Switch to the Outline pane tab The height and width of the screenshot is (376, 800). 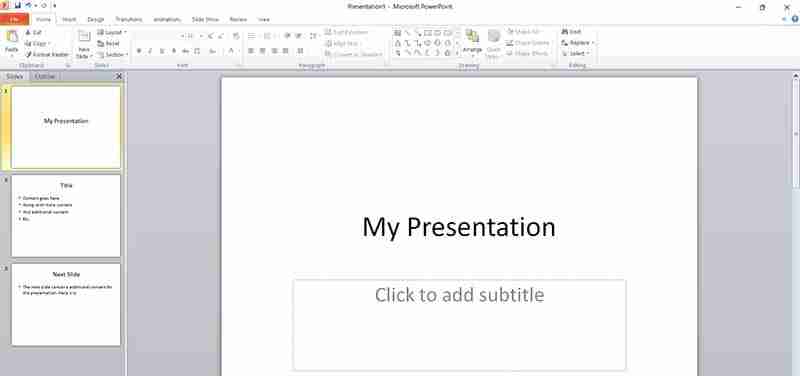pyautogui.click(x=45, y=76)
